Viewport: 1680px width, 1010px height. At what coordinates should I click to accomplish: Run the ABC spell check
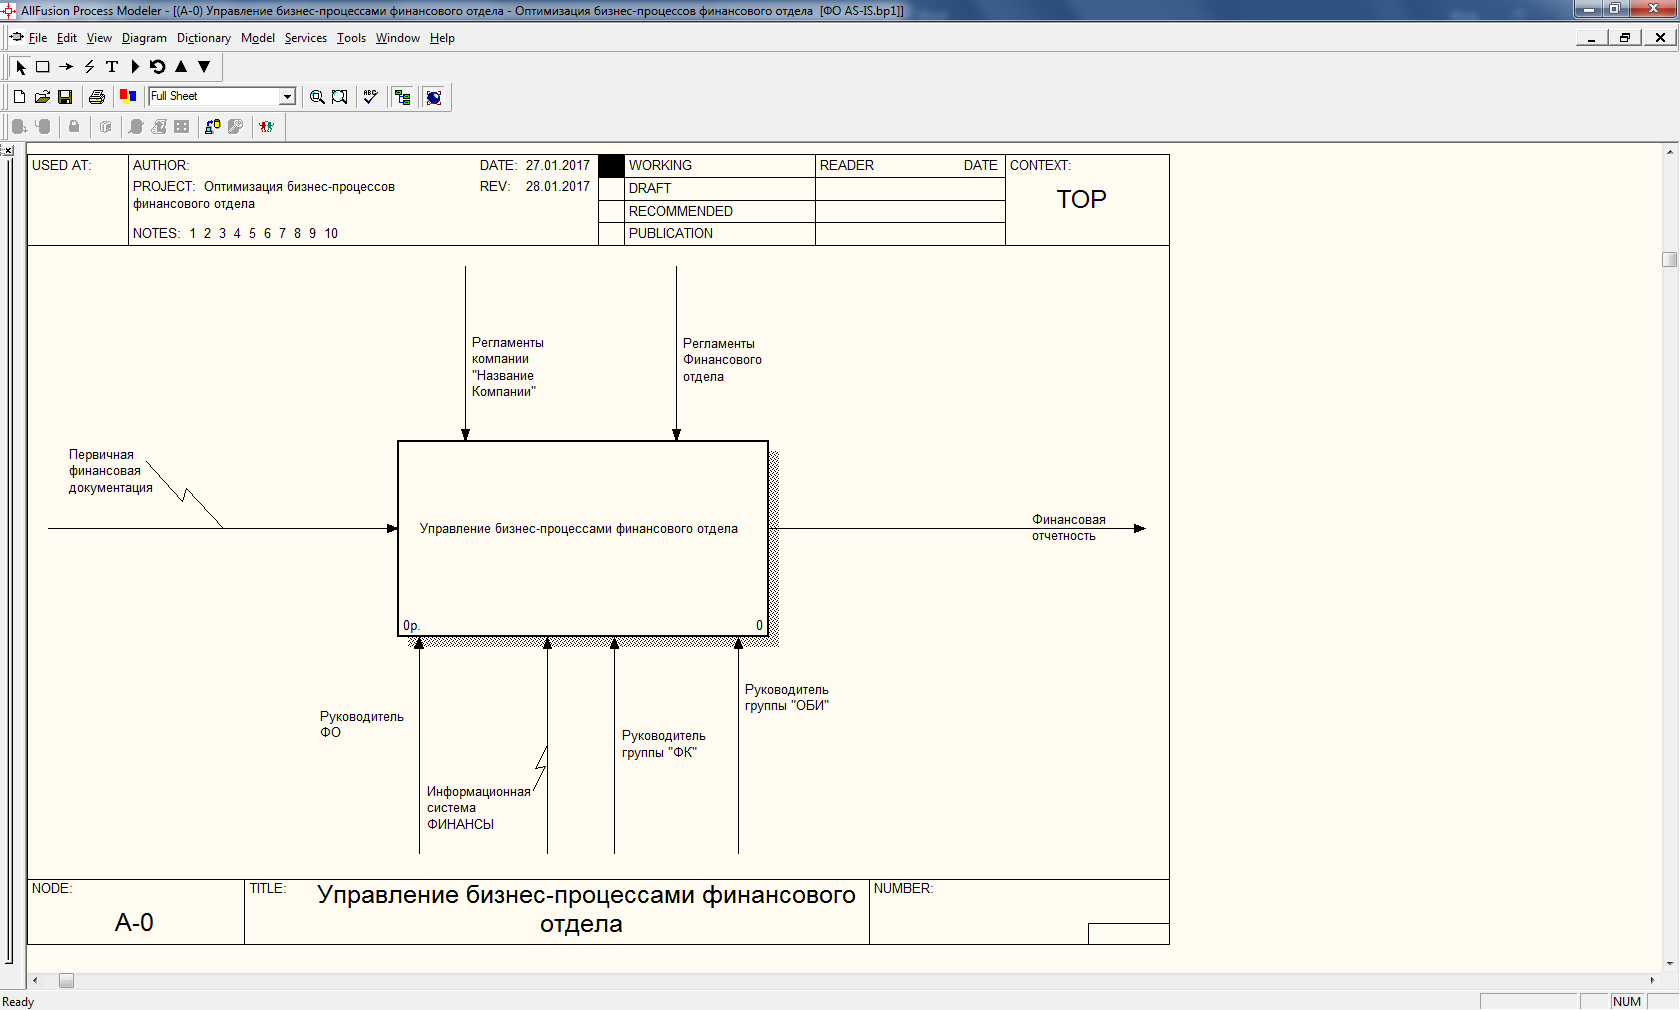click(x=371, y=97)
